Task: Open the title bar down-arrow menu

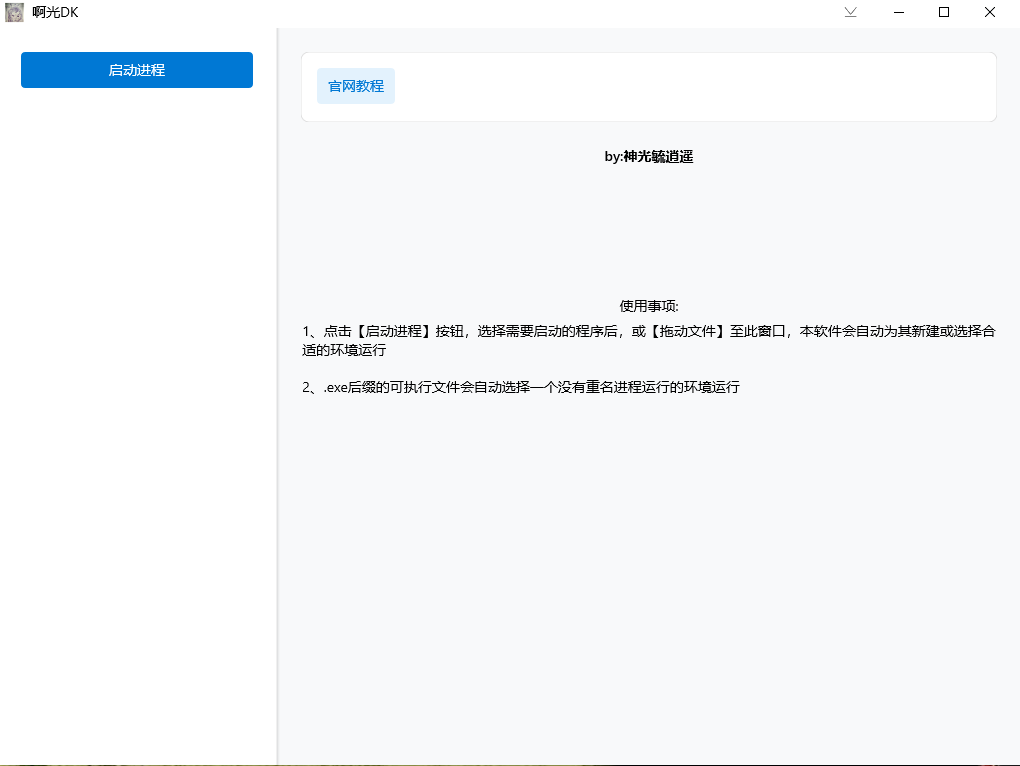Action: tap(850, 12)
